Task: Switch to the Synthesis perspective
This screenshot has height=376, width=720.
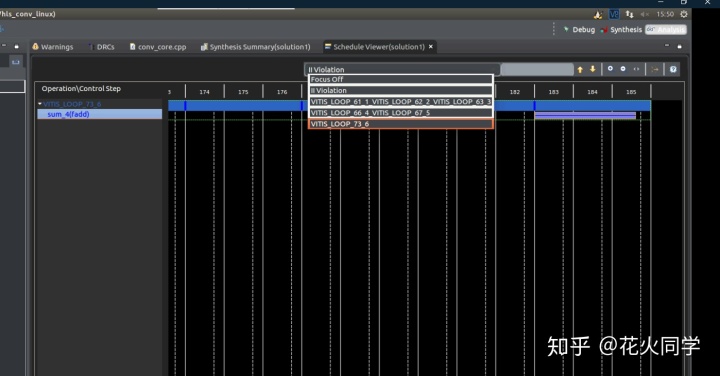Action: pos(621,29)
